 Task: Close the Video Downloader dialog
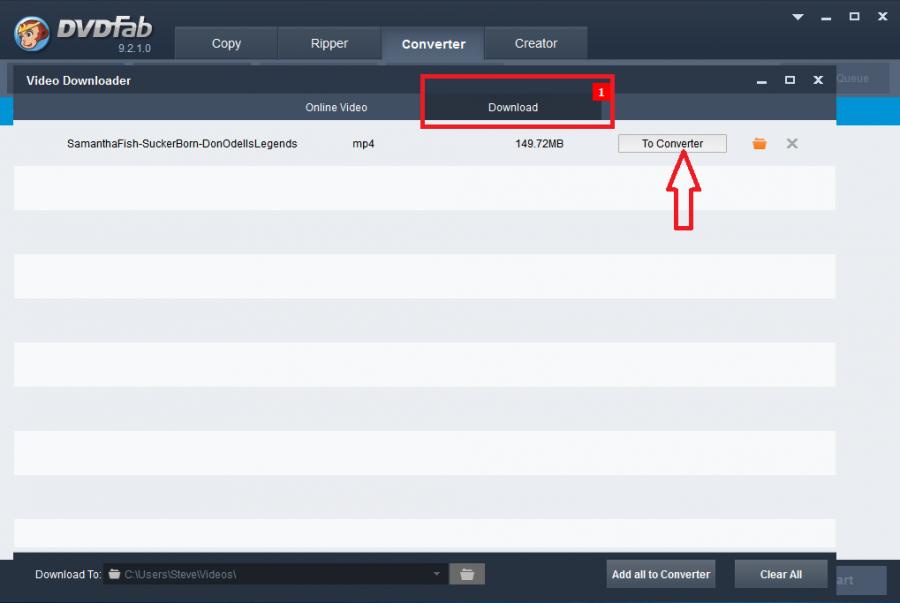[x=818, y=80]
